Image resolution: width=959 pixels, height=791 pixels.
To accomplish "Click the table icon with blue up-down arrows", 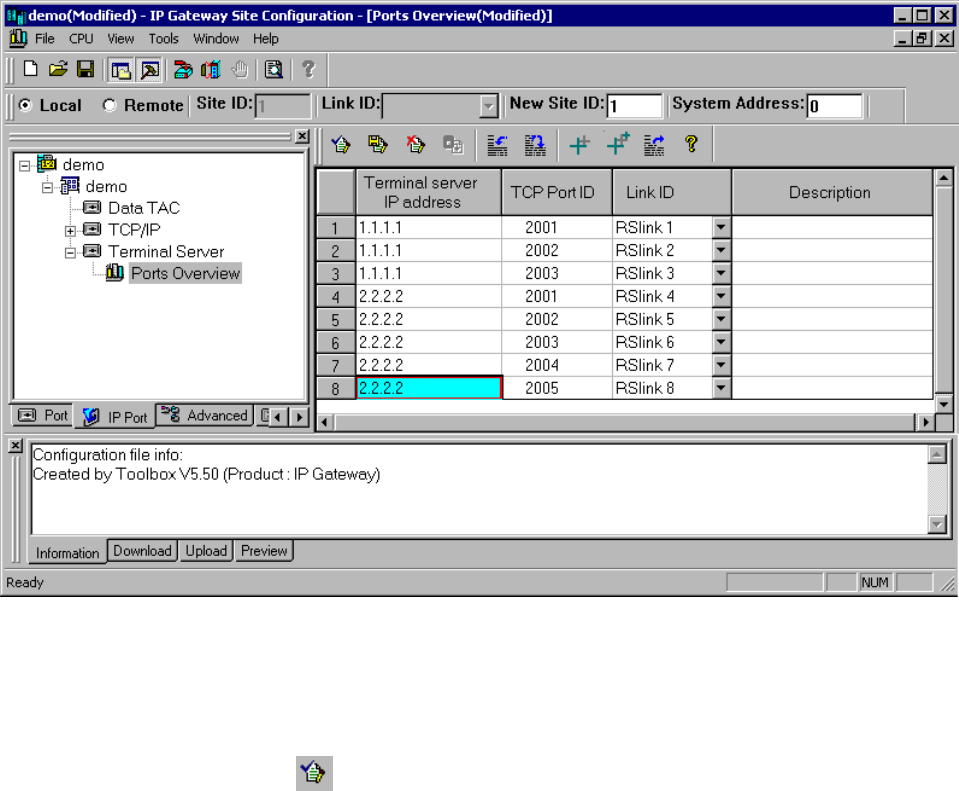I will click(x=535, y=144).
